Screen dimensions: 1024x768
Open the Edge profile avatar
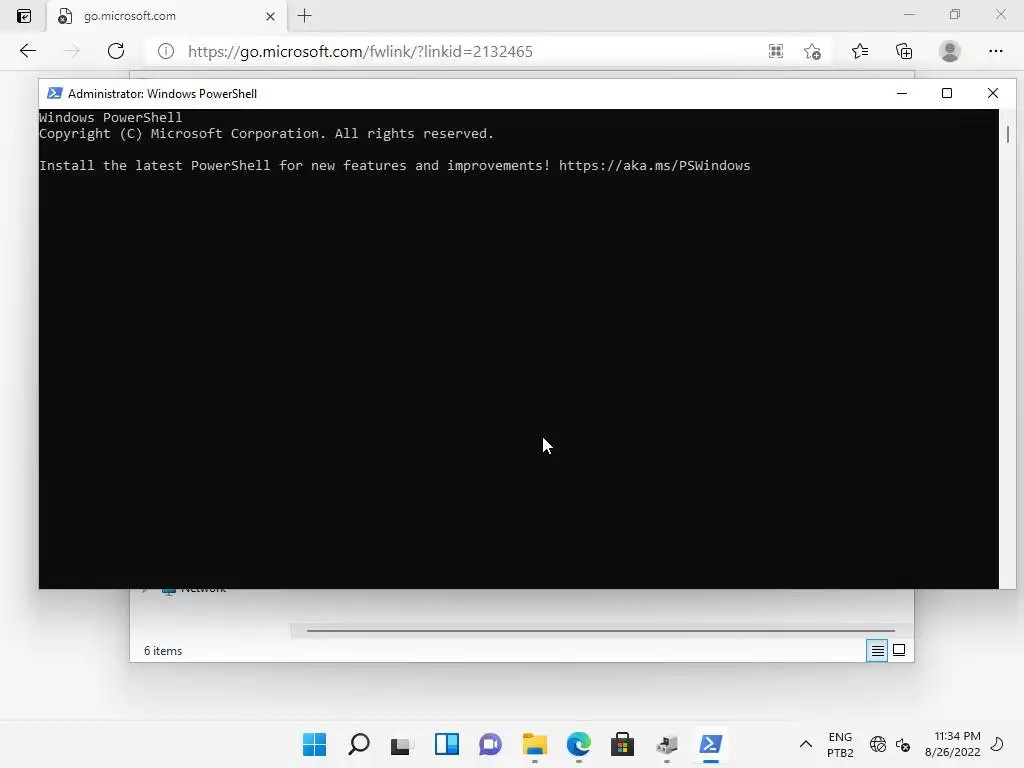950,51
